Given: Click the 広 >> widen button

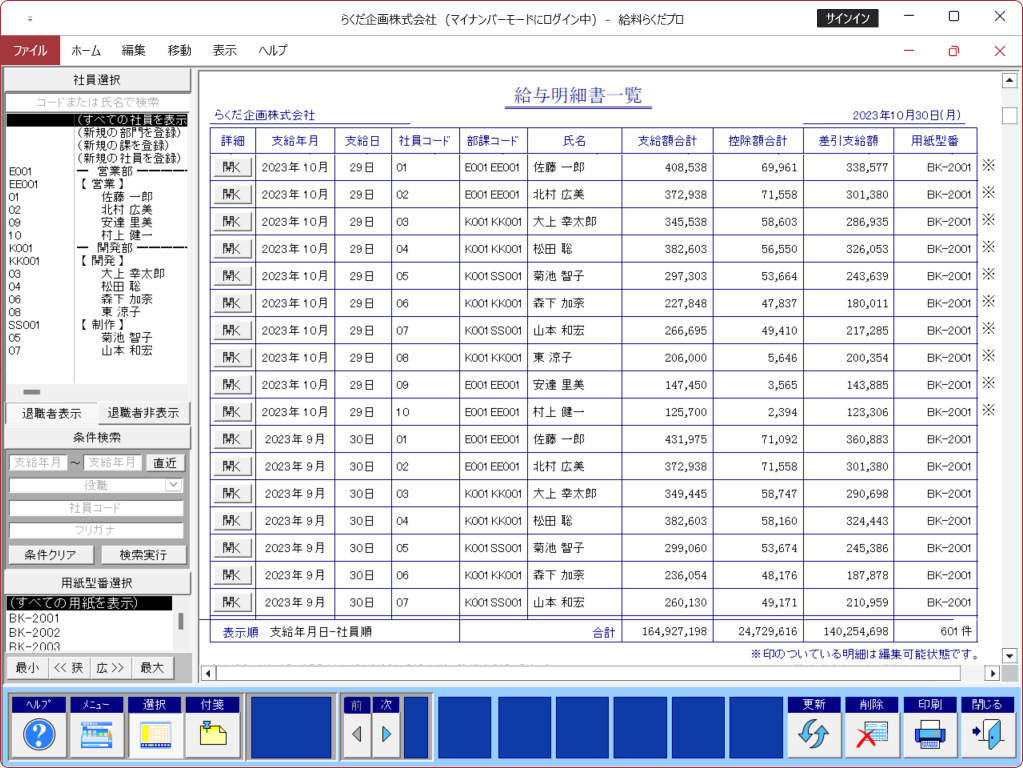Looking at the screenshot, I should coord(110,668).
